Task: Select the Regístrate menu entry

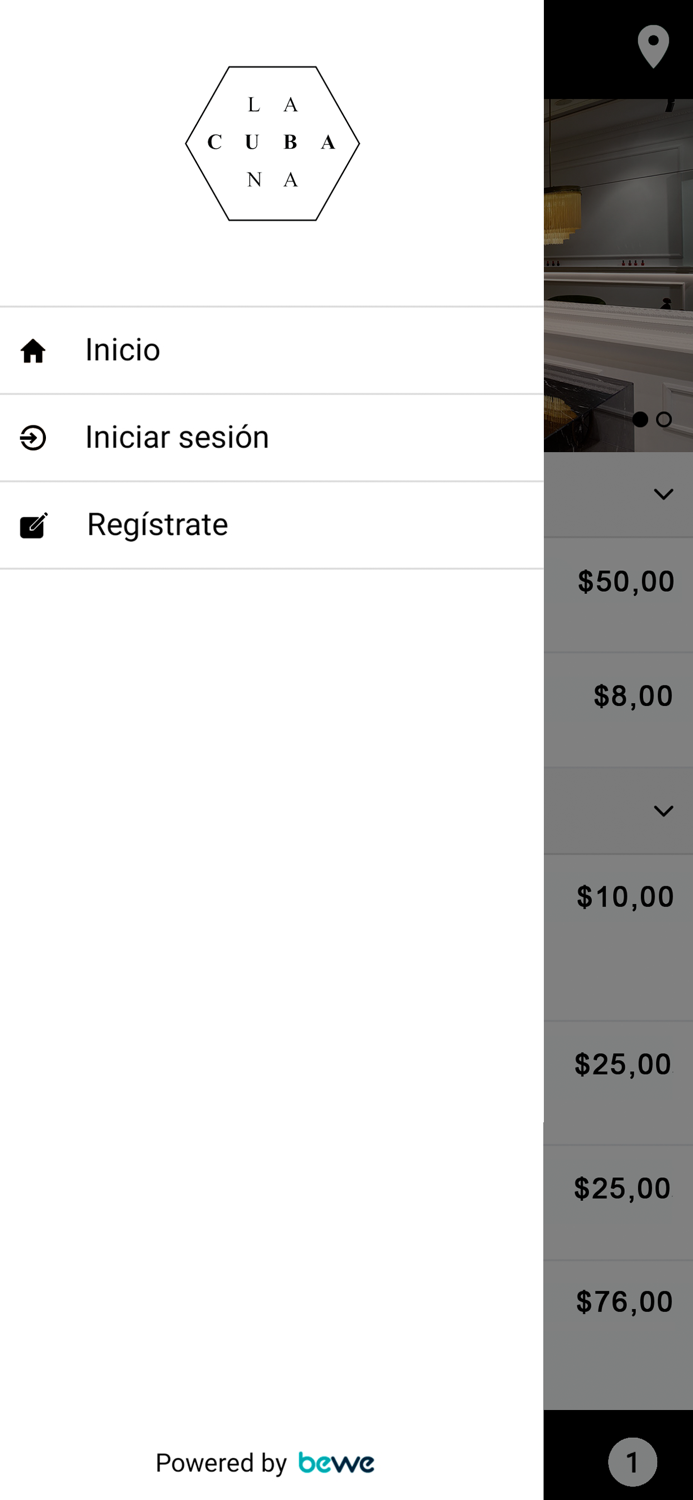Action: point(158,525)
